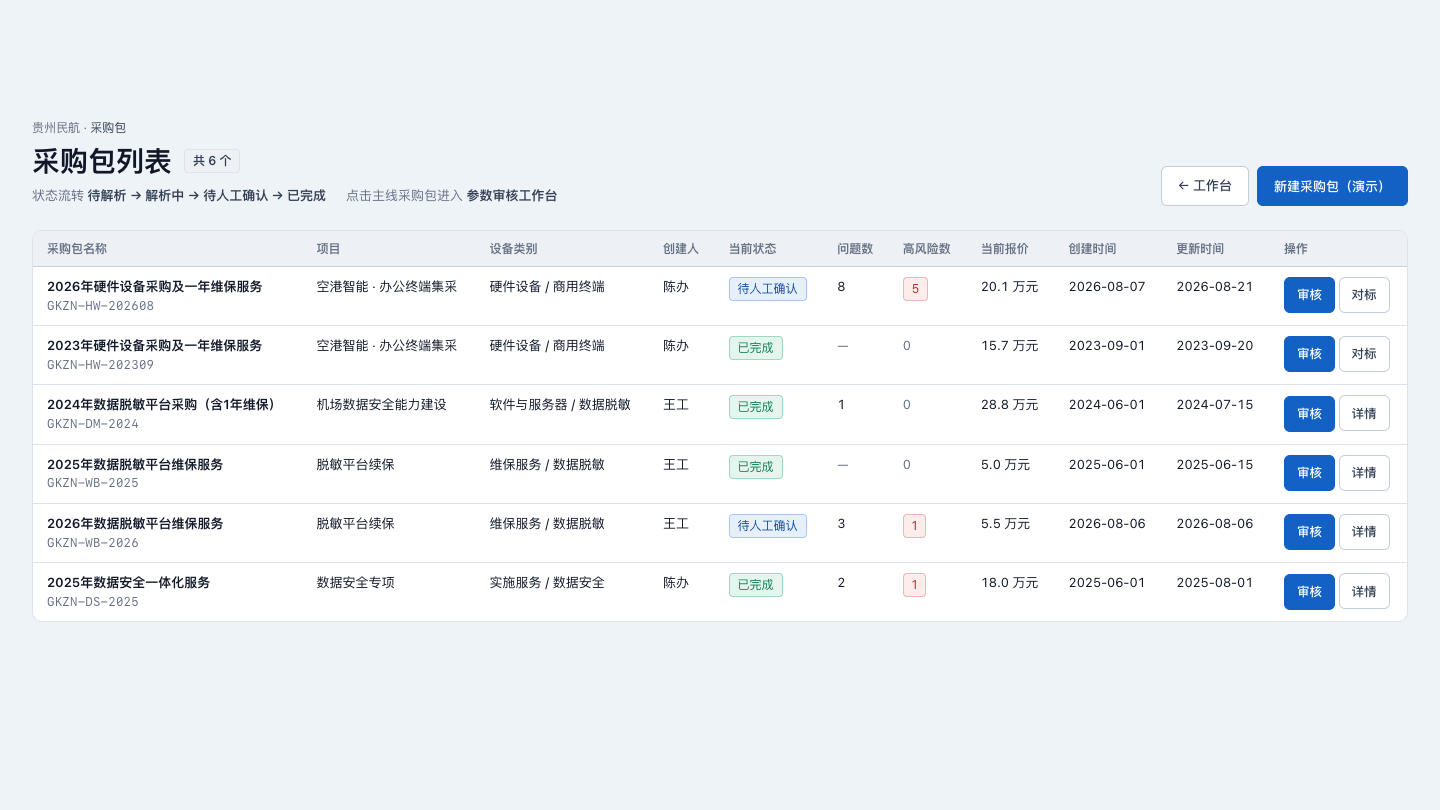Open 审核 for 2026年硬件设备采购及一年维保服务
Viewport: 1440px width, 810px height.
click(x=1309, y=295)
